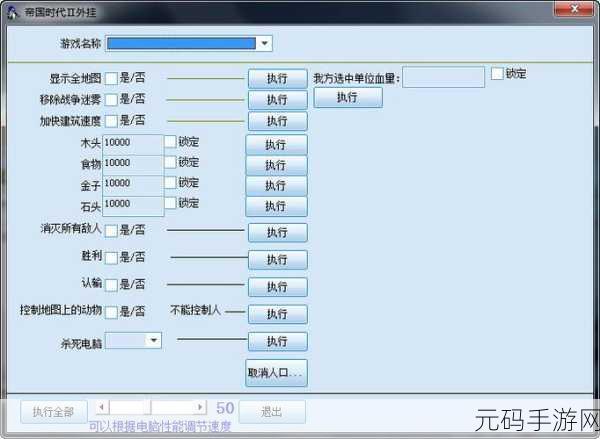Click the speed slider right arrow
The image size is (600, 439).
pyautogui.click(x=200, y=407)
